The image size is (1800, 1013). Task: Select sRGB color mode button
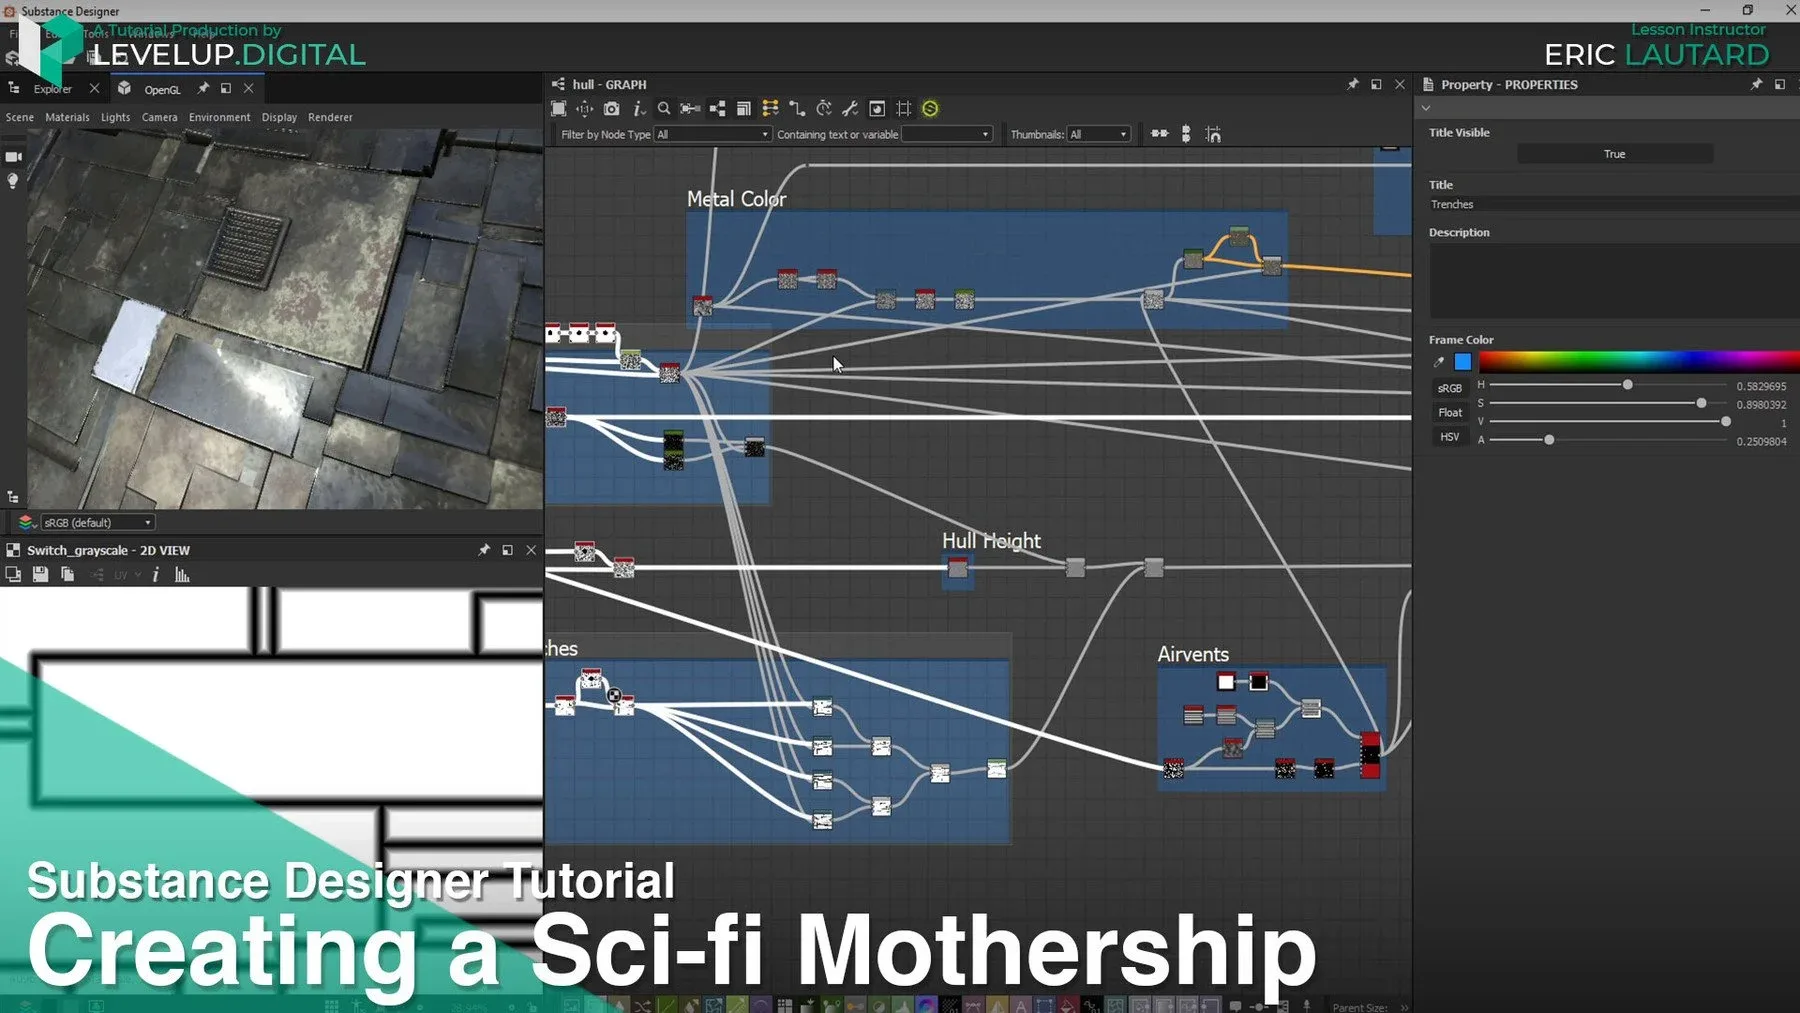click(x=1450, y=388)
